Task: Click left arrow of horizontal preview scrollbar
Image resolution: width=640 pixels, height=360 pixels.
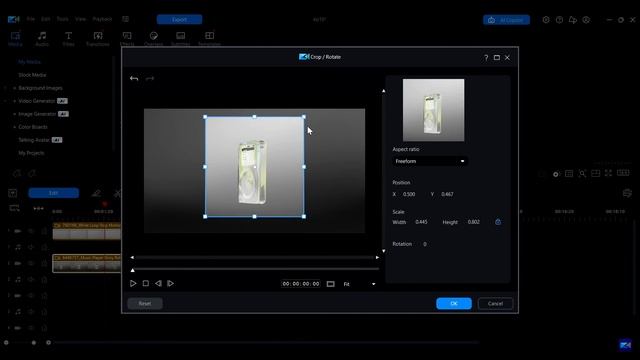Action: click(x=132, y=258)
